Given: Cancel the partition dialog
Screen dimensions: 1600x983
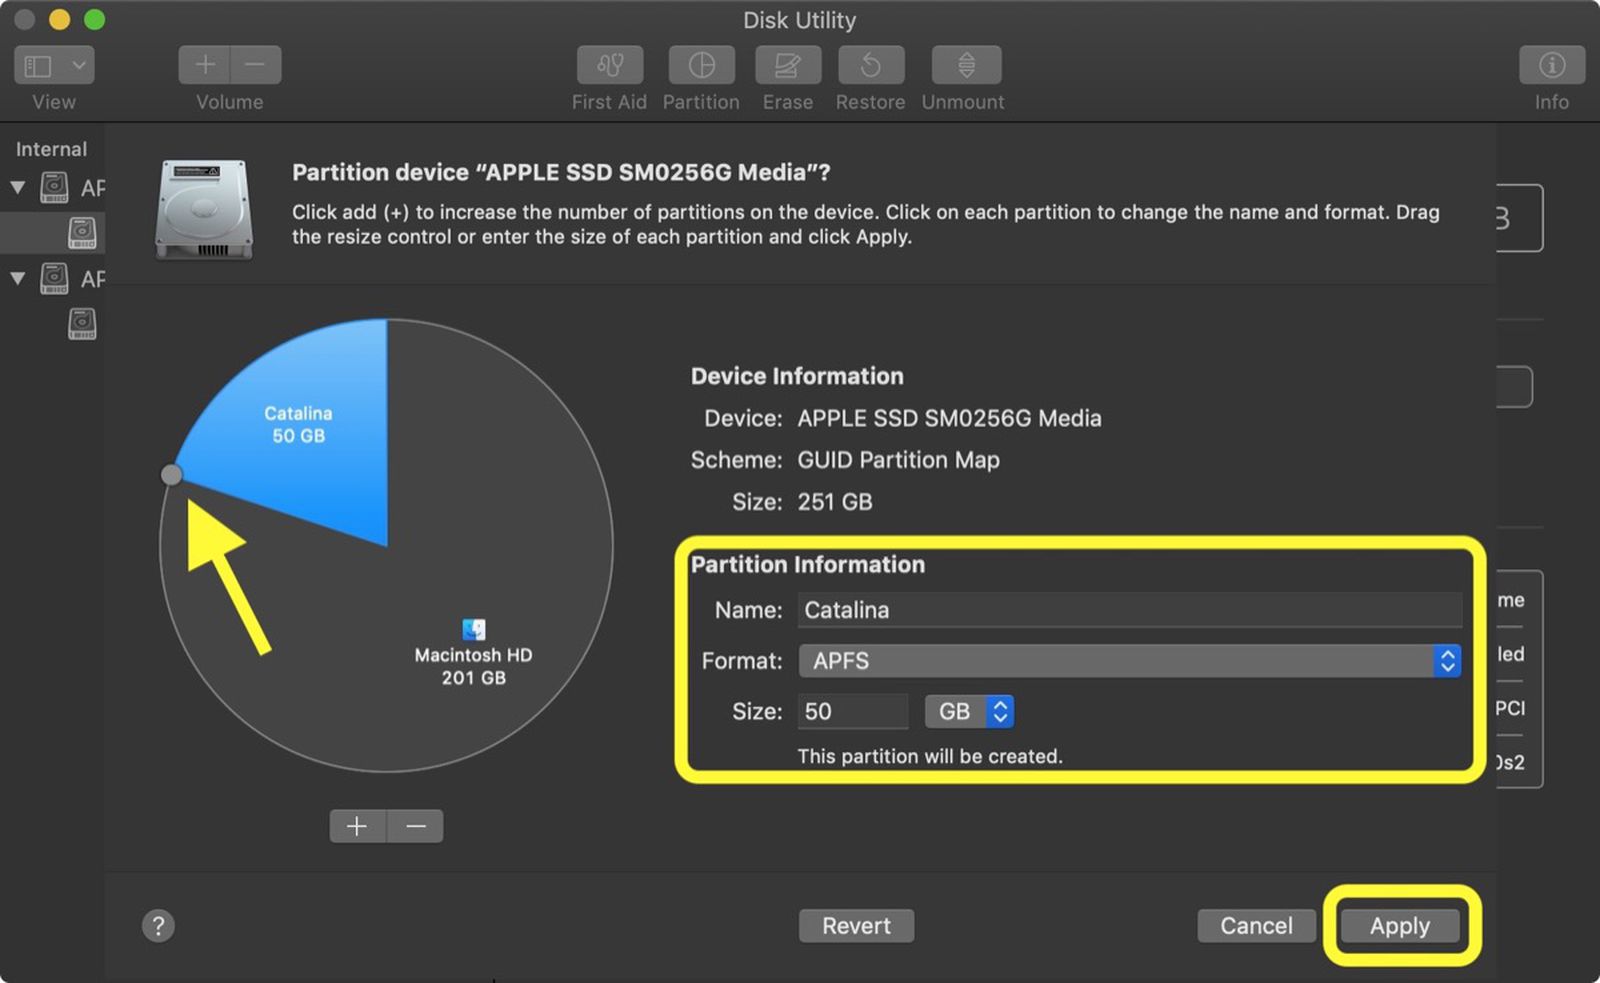Looking at the screenshot, I should 1256,926.
